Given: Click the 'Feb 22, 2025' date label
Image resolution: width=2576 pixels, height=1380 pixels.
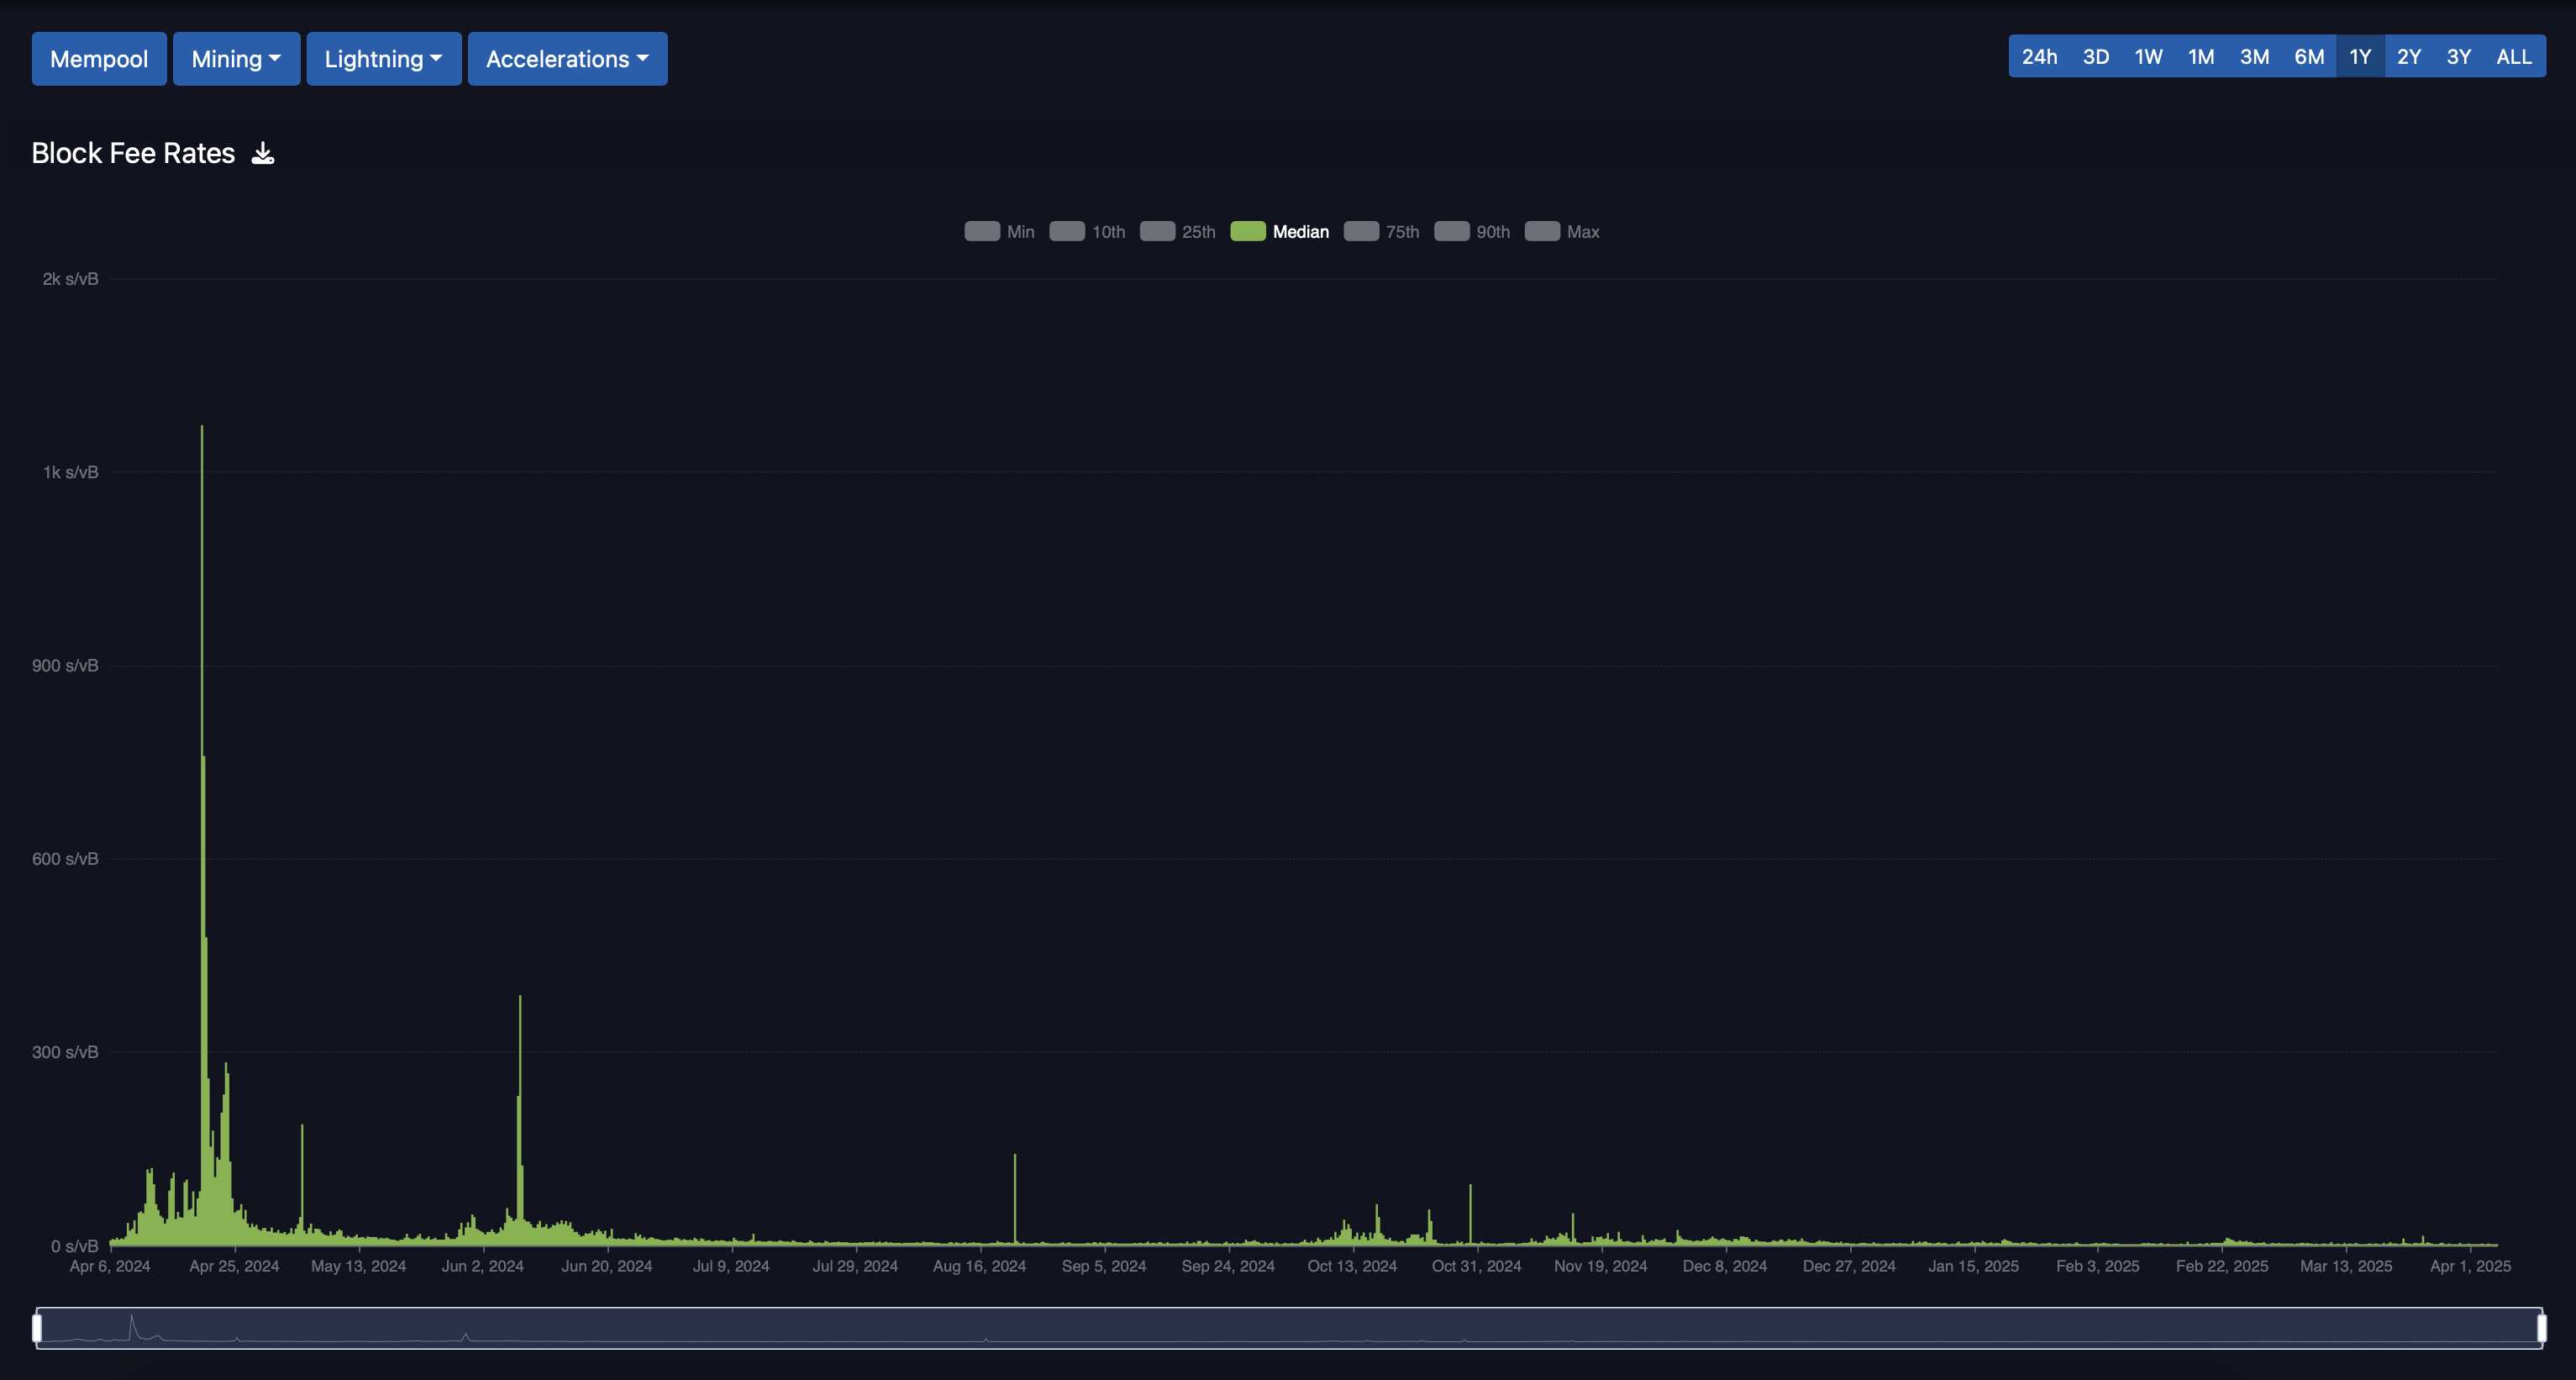Looking at the screenshot, I should (x=2222, y=1266).
